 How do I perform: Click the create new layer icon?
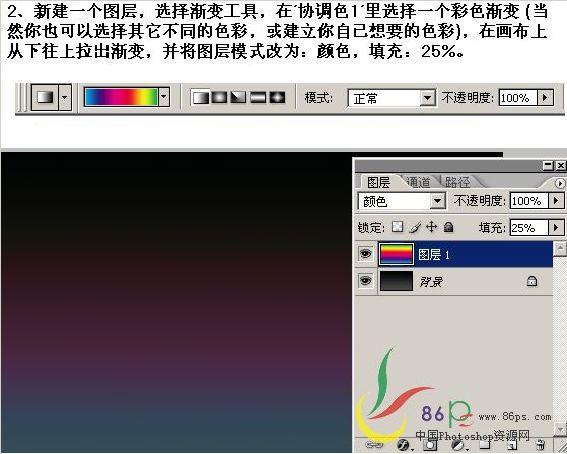coord(511,445)
